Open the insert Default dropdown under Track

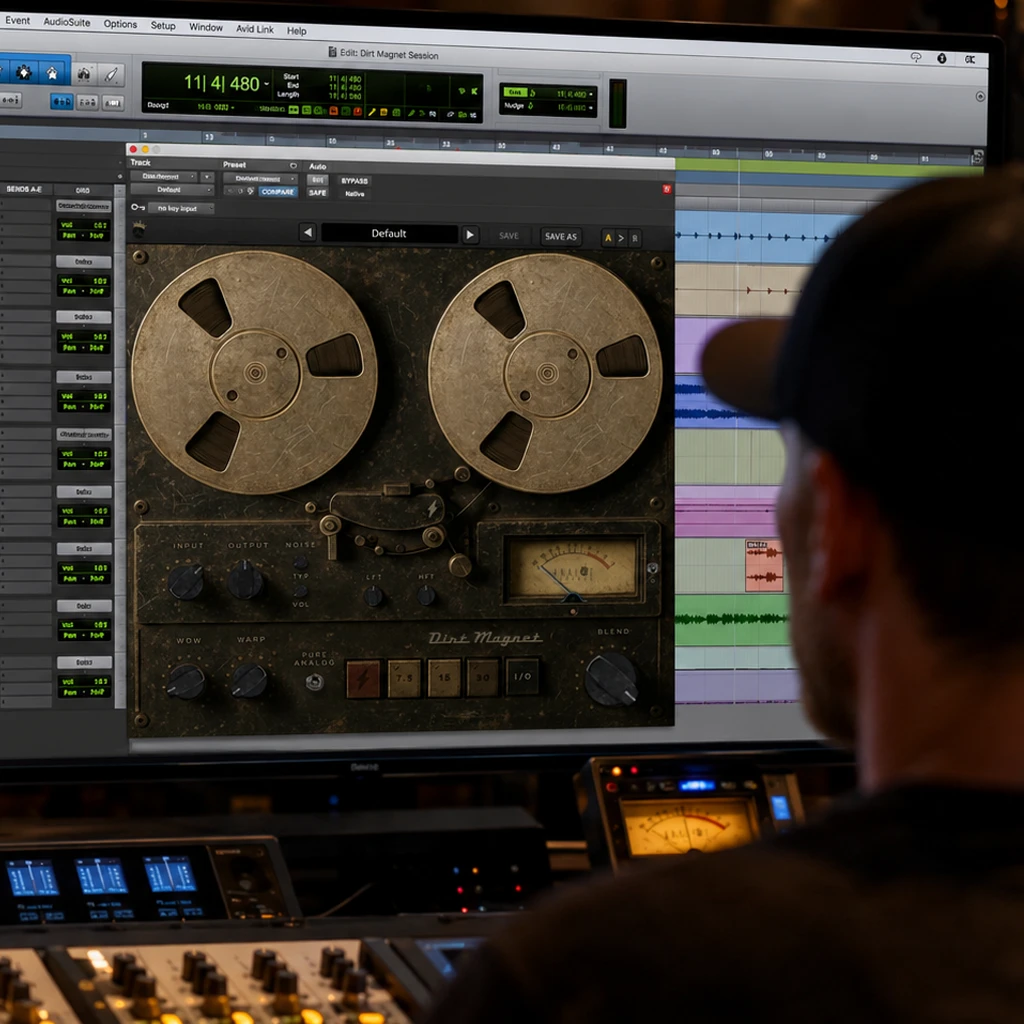(172, 190)
